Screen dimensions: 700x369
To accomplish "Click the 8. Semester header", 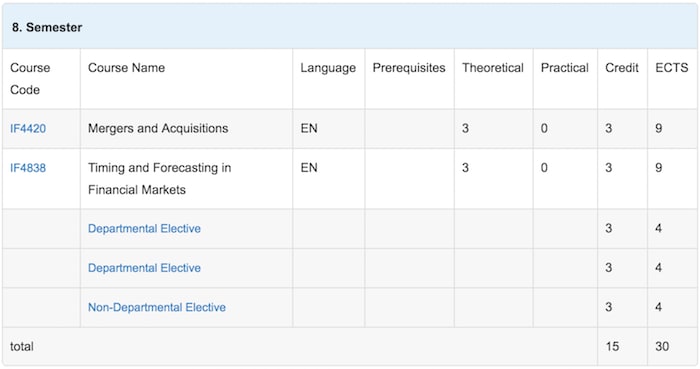I will pos(47,28).
